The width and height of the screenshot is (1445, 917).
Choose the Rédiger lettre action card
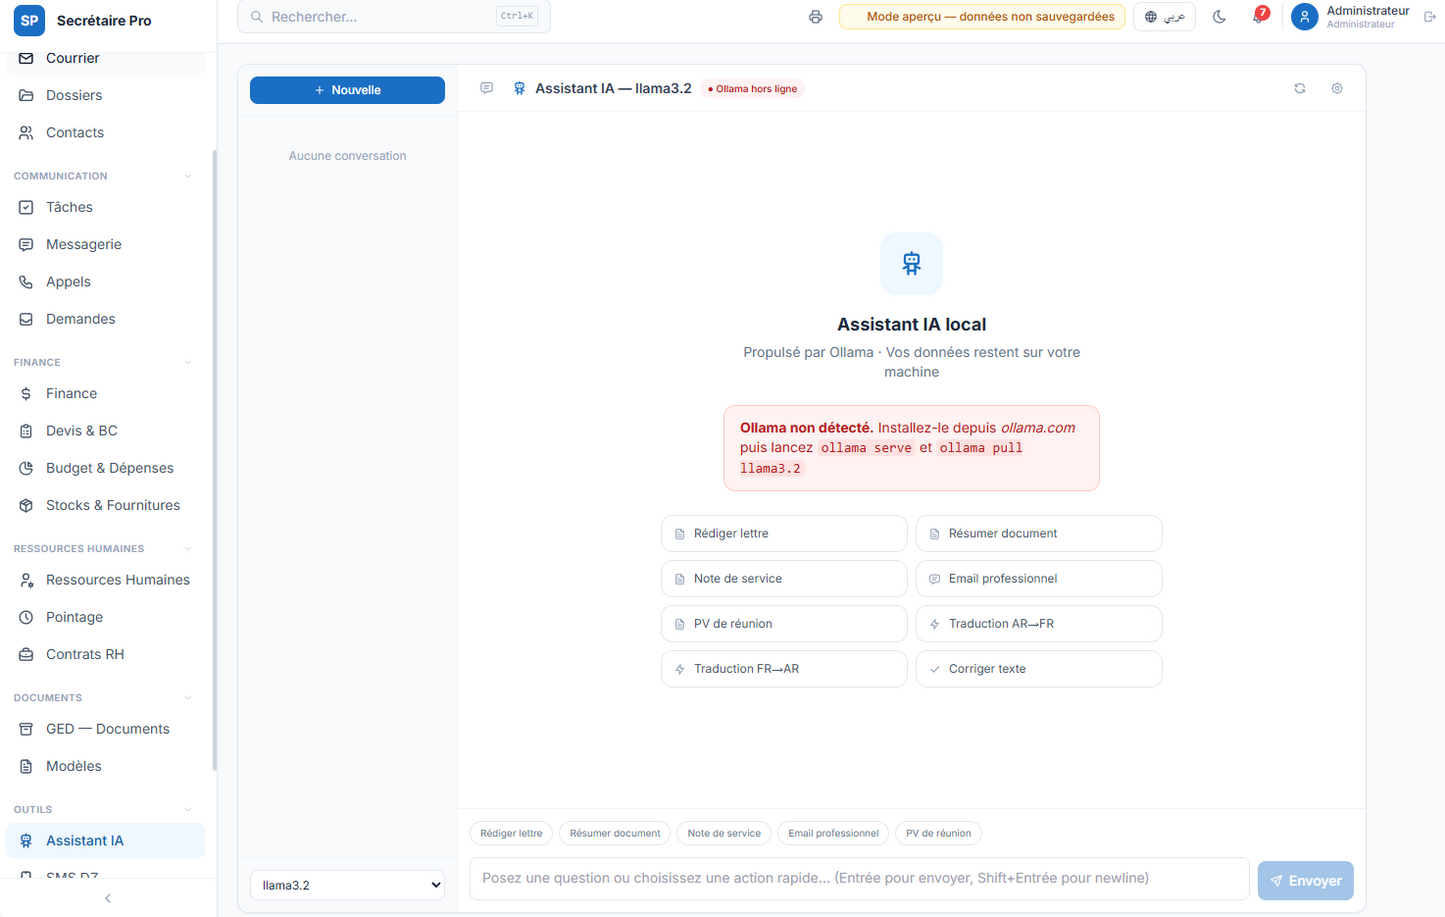pos(784,534)
